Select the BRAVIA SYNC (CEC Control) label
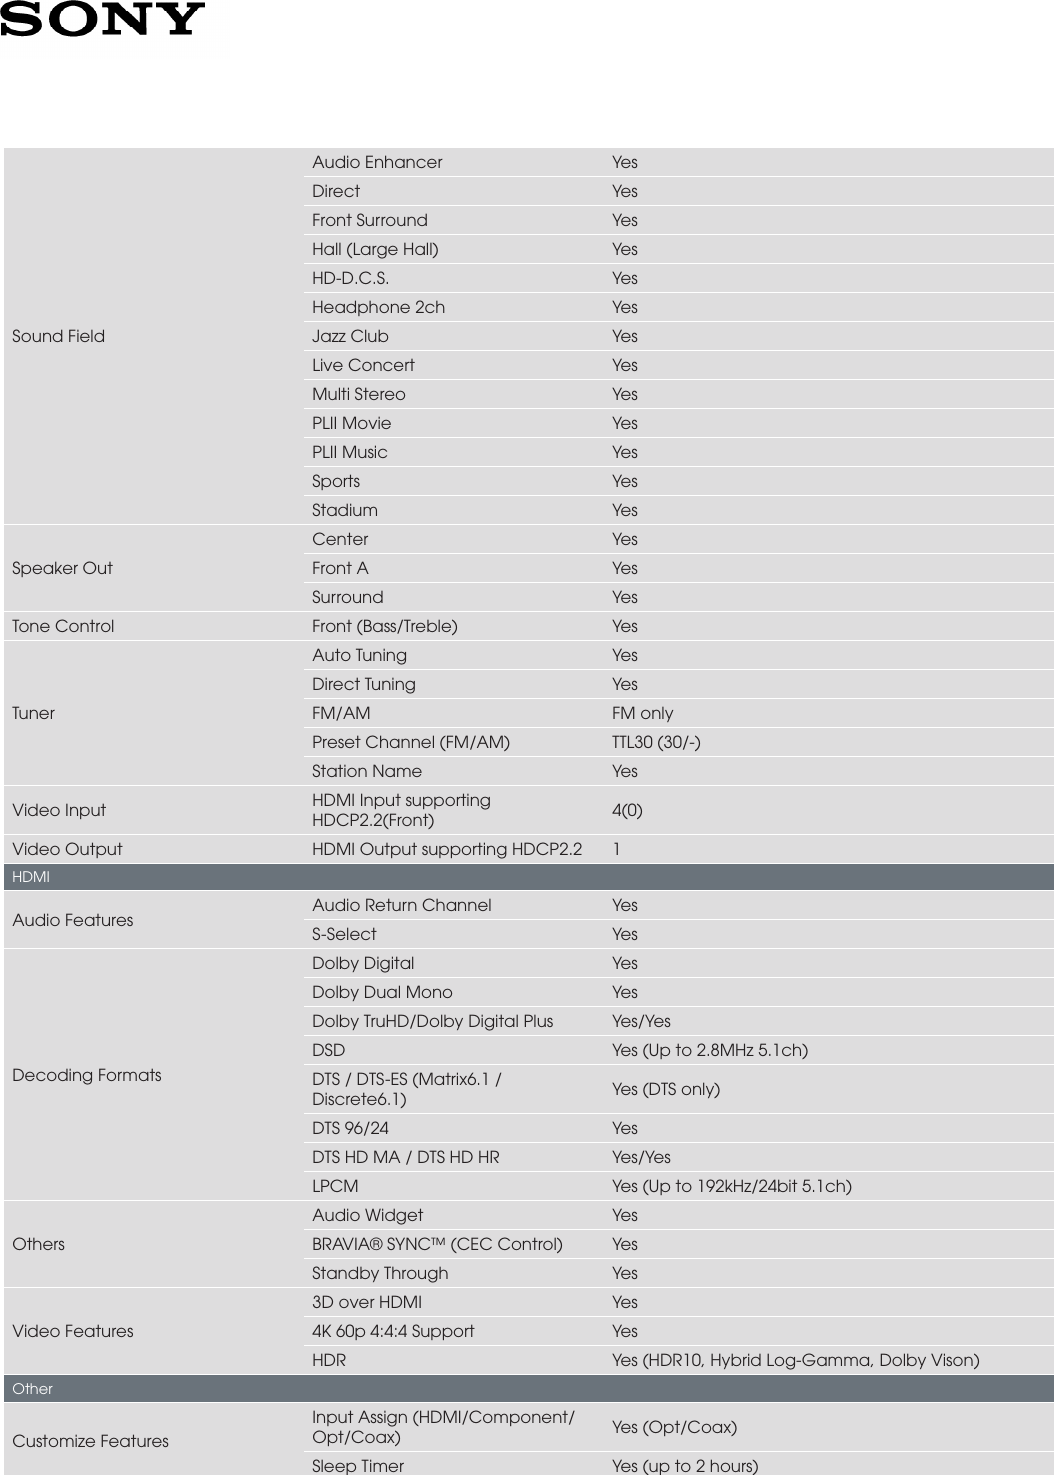 click(437, 1244)
